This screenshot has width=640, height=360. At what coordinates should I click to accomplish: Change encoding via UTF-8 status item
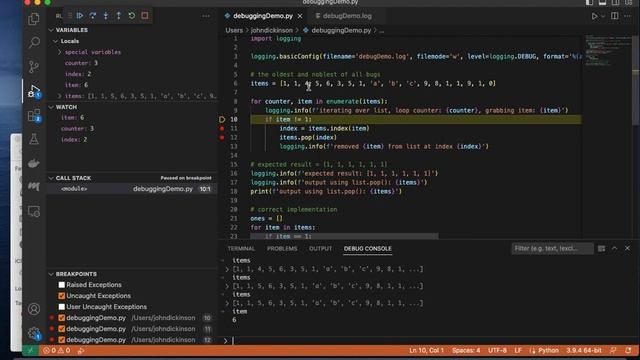(497, 350)
